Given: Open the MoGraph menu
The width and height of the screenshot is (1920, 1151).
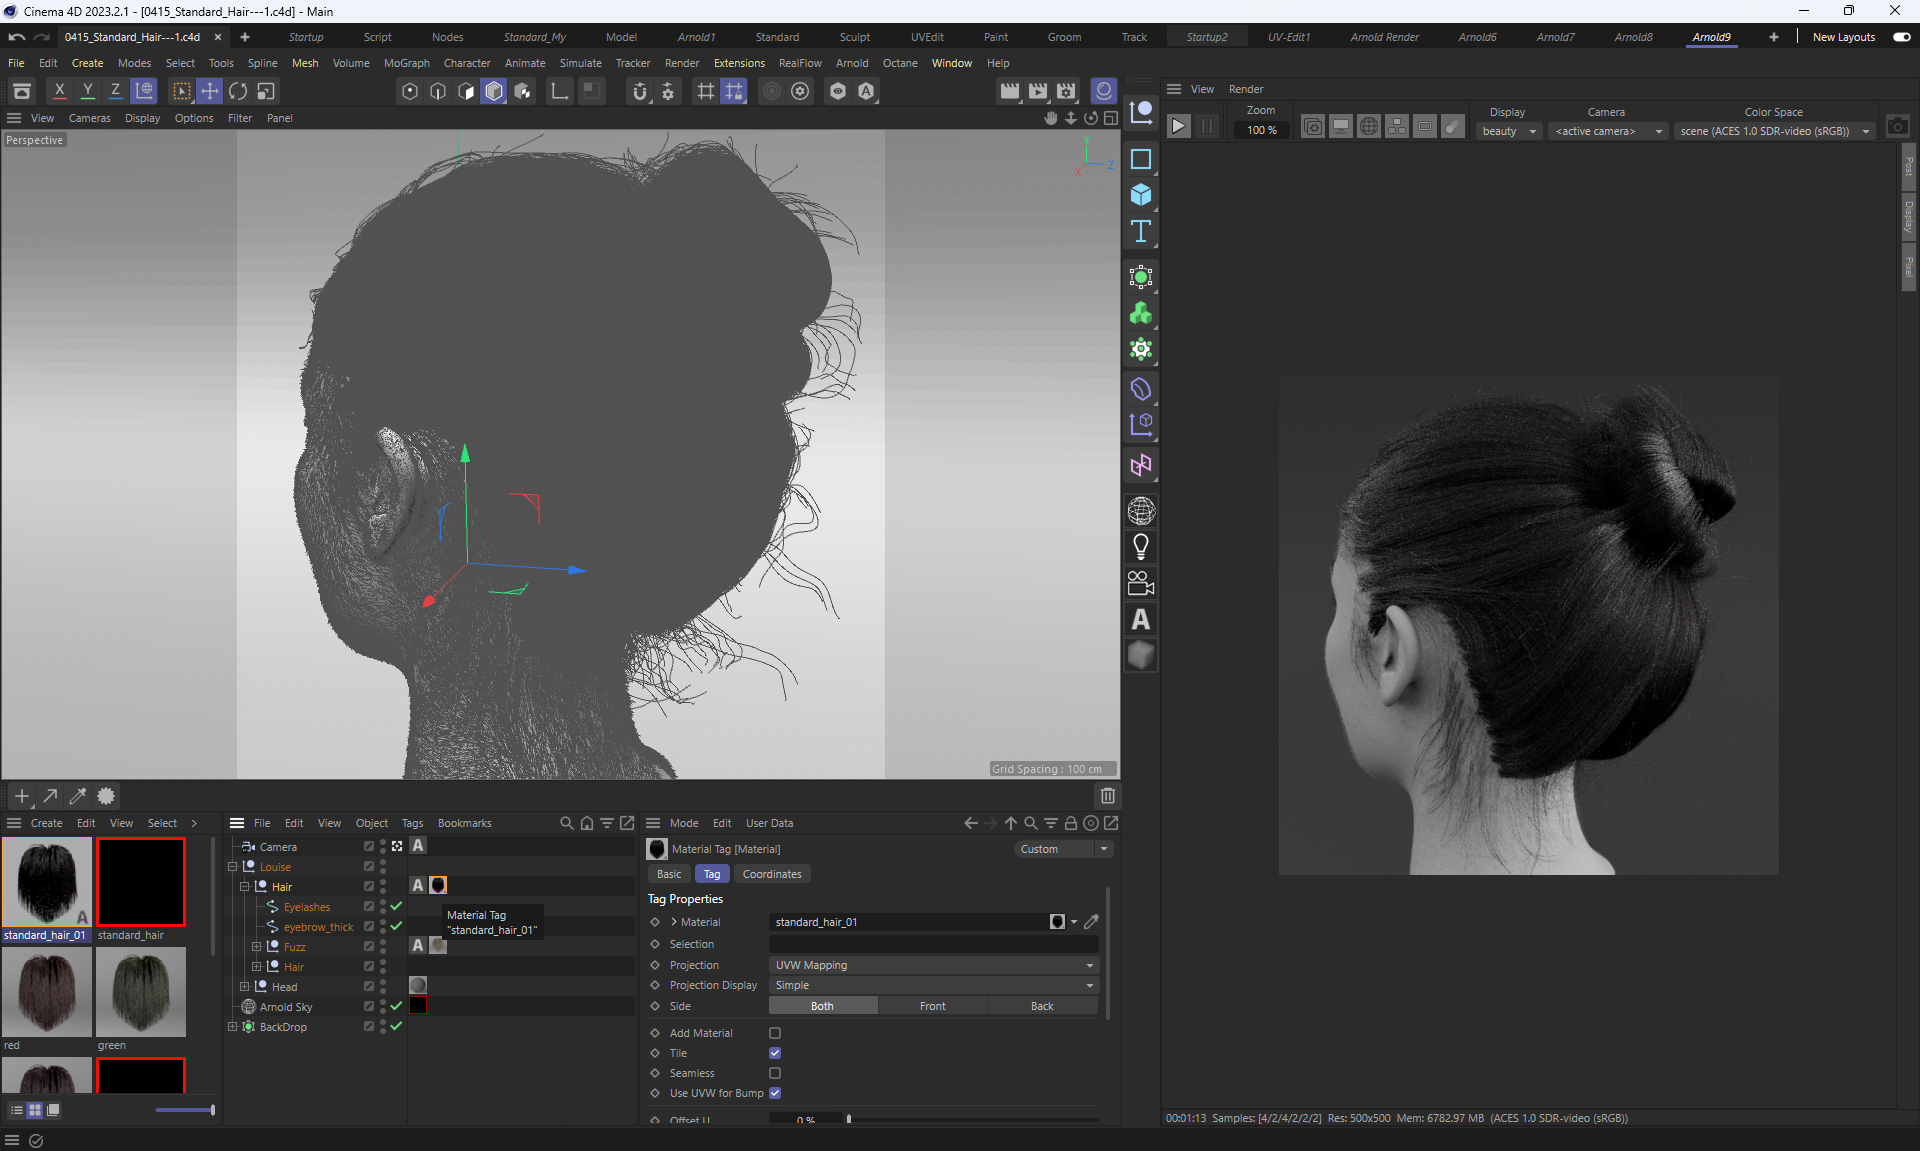Looking at the screenshot, I should (406, 63).
